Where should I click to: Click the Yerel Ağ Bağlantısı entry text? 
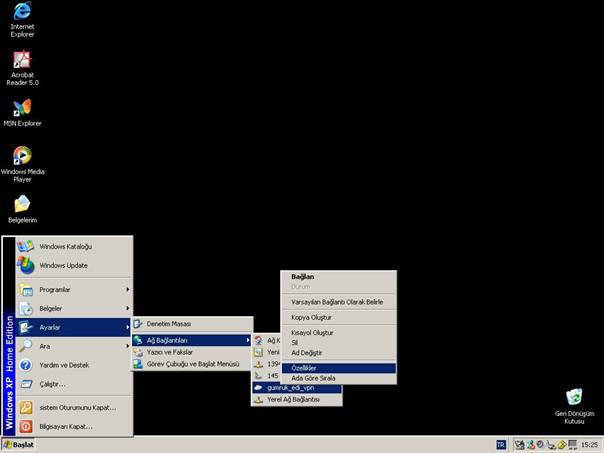click(x=293, y=400)
